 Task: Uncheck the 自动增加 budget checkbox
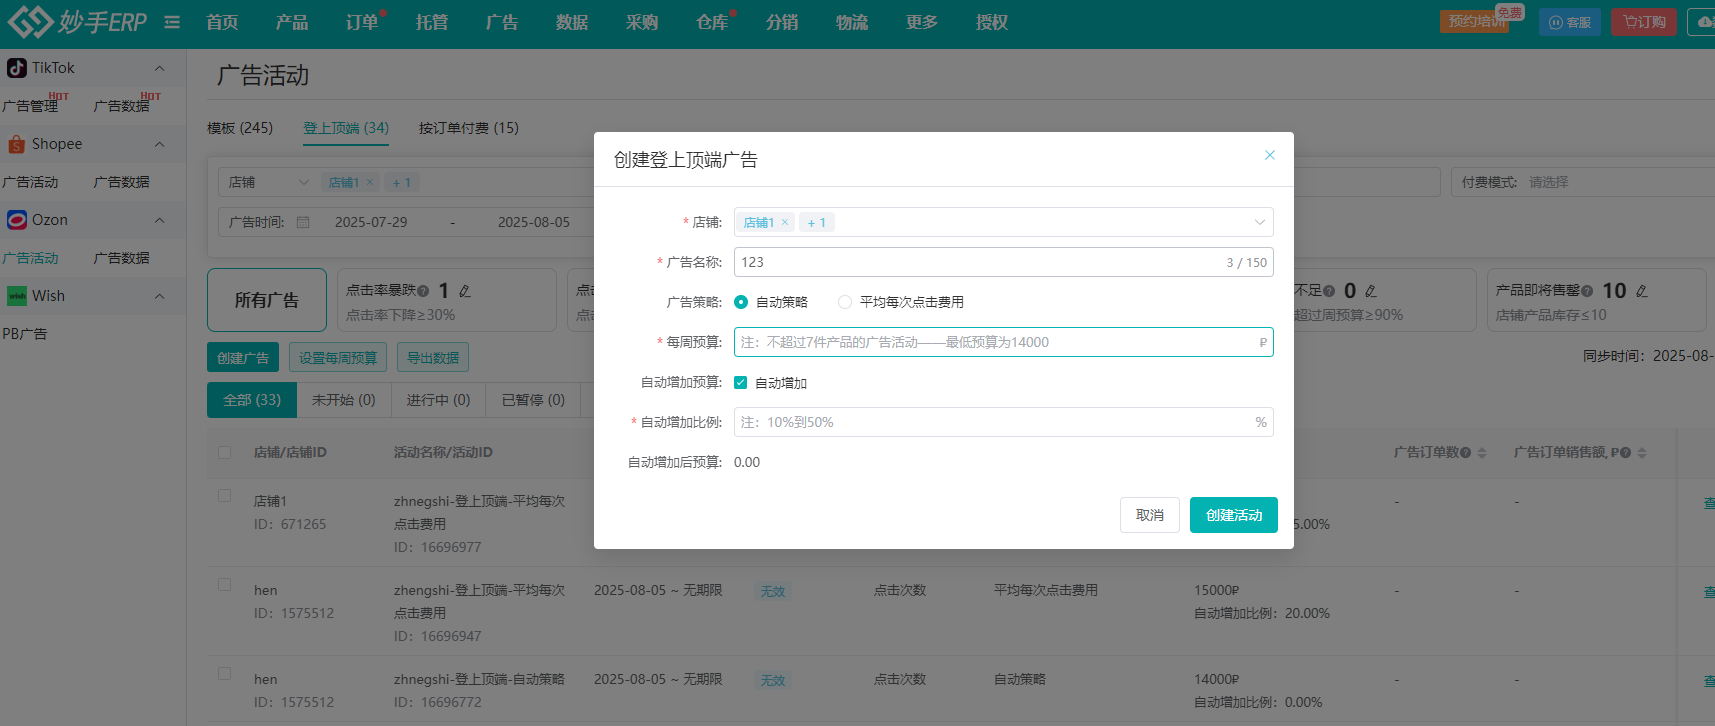[741, 382]
